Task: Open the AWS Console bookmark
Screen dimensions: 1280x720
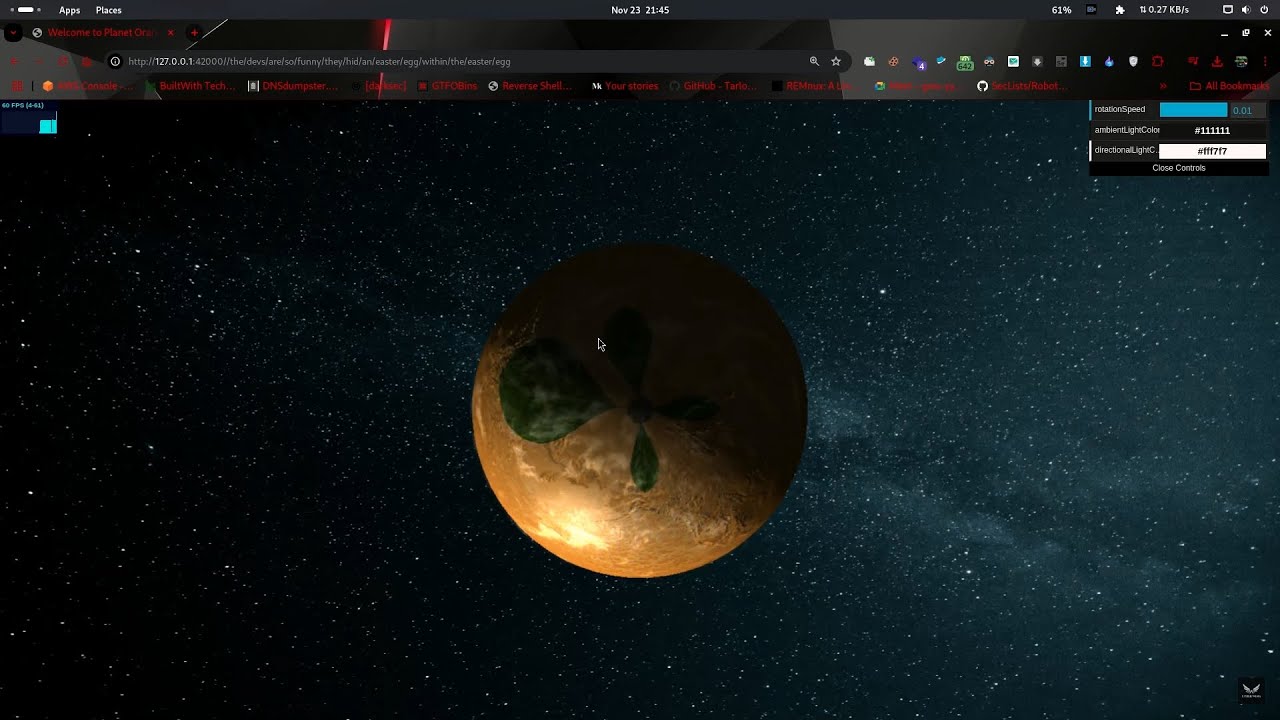Action: pos(87,86)
